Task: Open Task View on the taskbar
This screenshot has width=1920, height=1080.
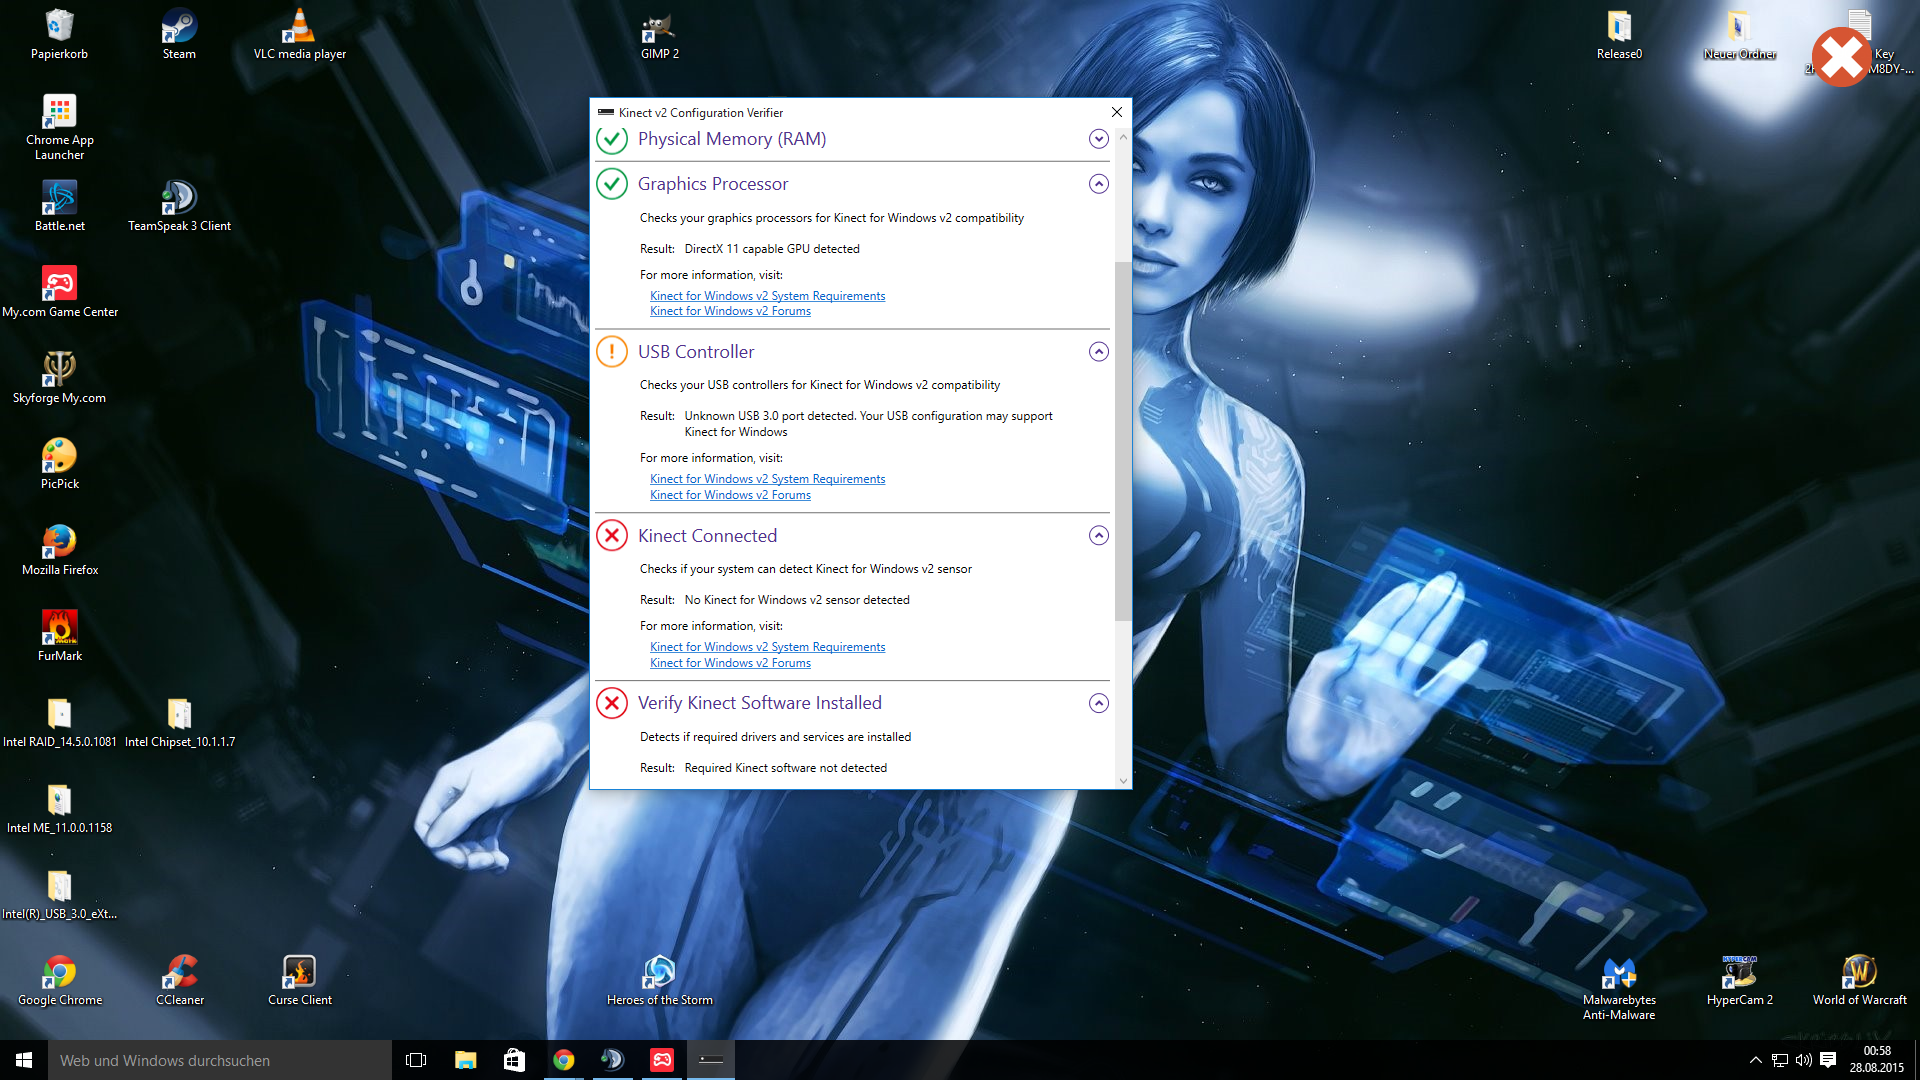Action: tap(416, 1060)
